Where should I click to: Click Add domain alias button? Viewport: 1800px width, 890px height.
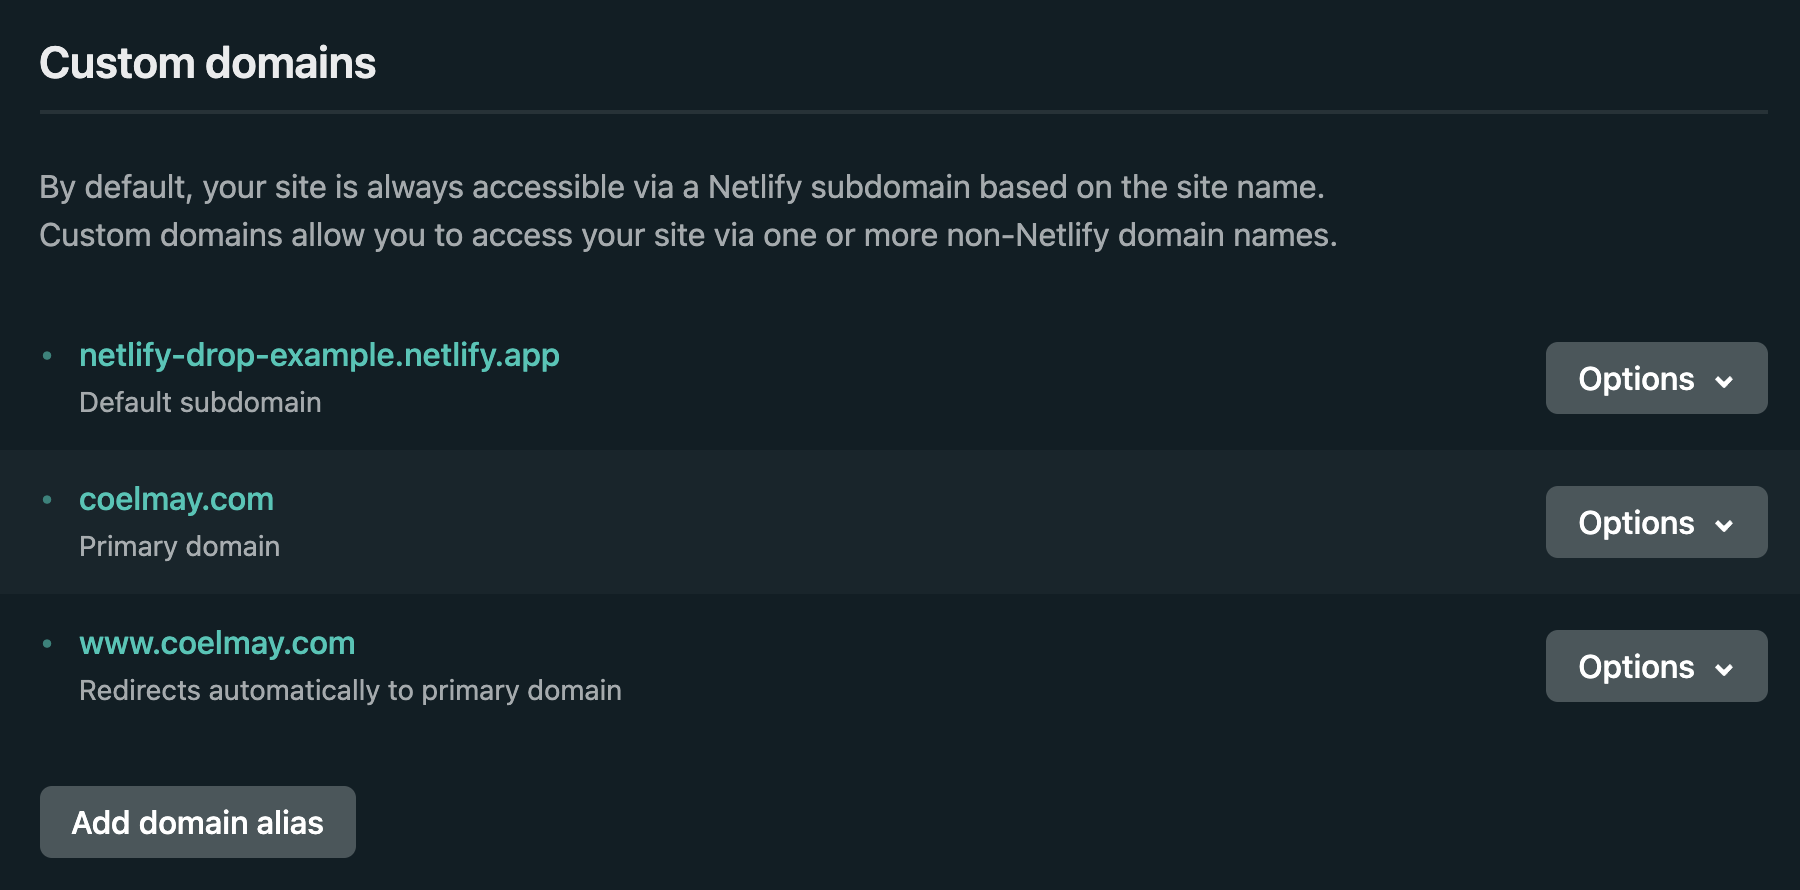pyautogui.click(x=198, y=822)
